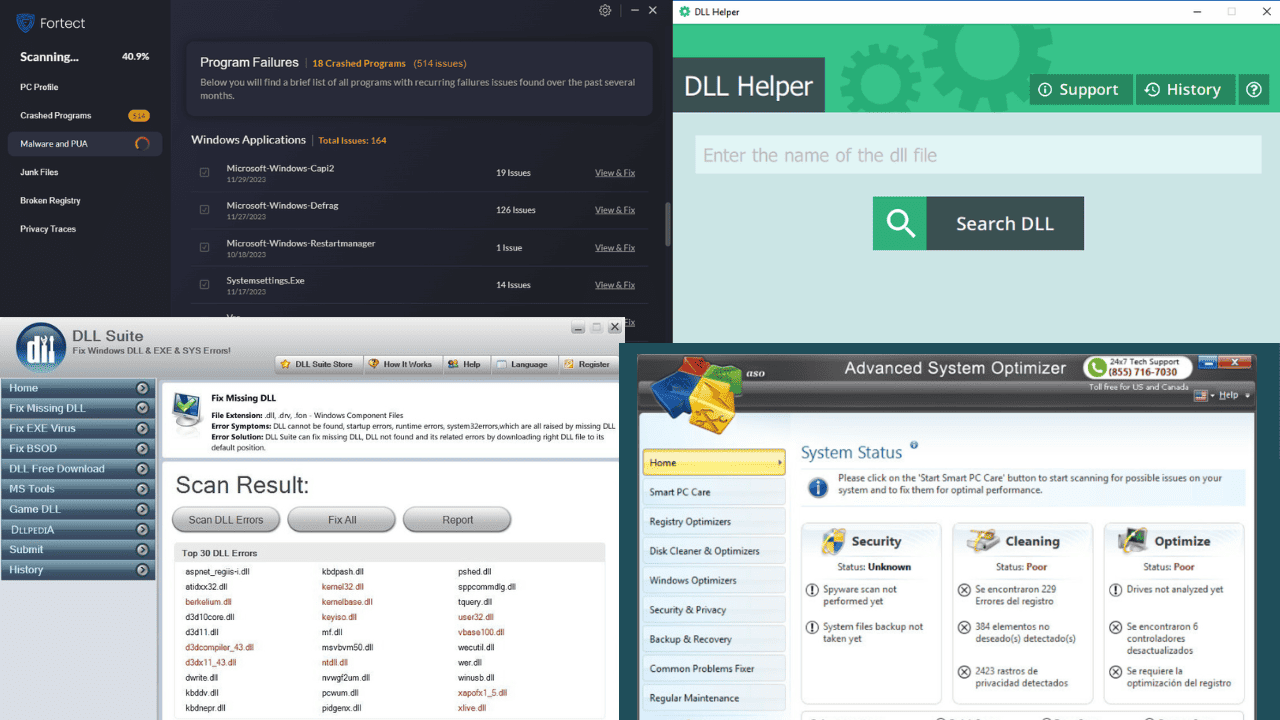This screenshot has height=720, width=1280.
Task: Expand the MS Tools sidebar arrow
Action: pyautogui.click(x=142, y=489)
